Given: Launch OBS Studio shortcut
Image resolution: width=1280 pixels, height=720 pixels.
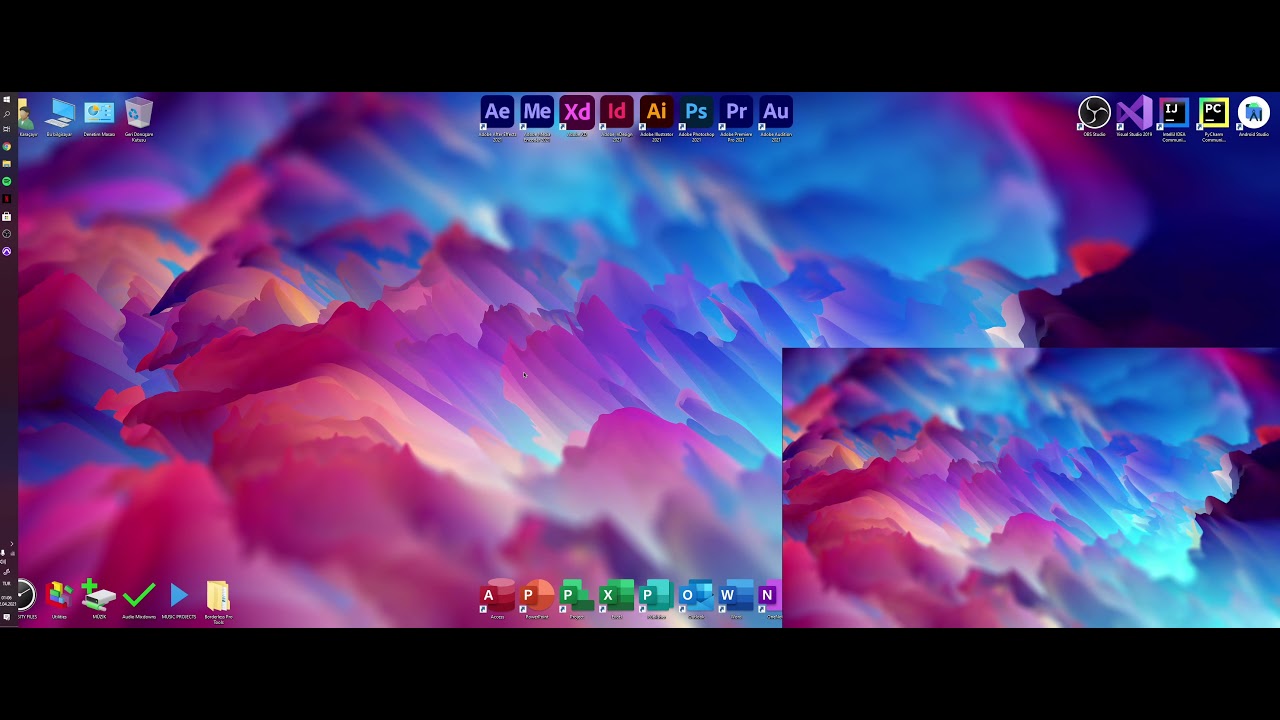Looking at the screenshot, I should [1094, 116].
